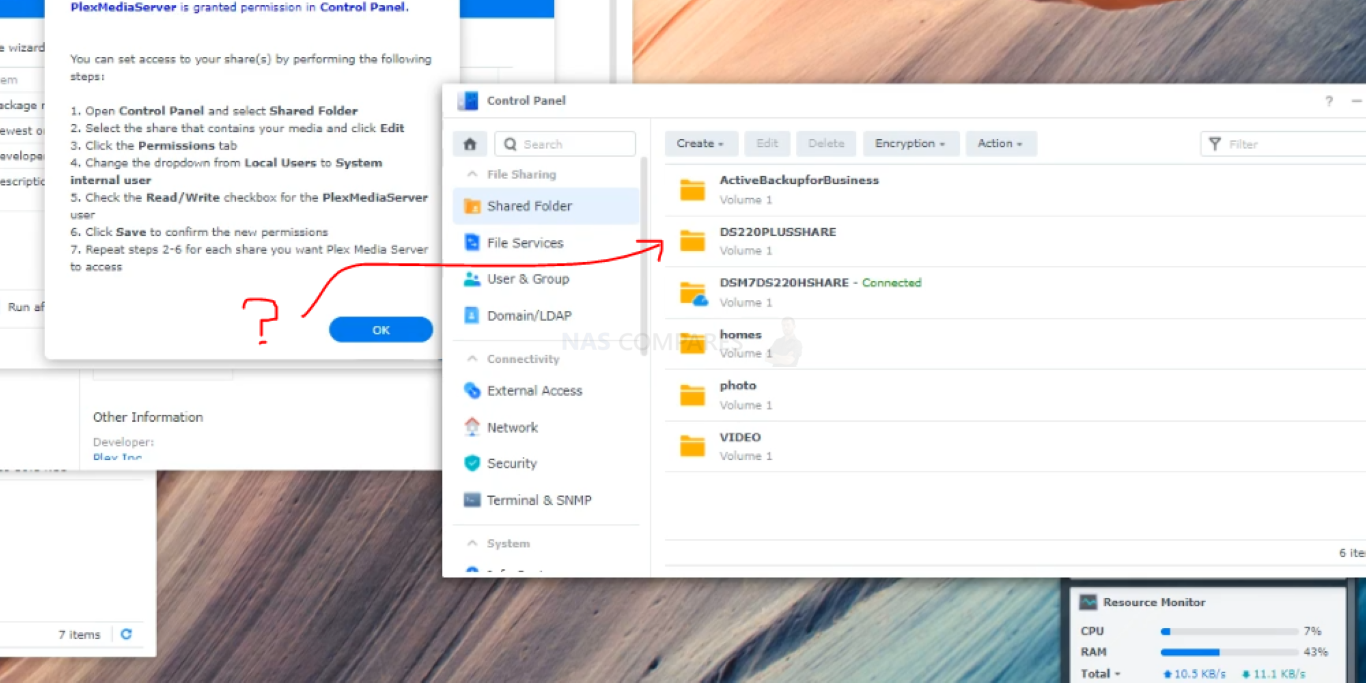
Task: Select the ActiveBackupforBusiness row name
Action: (x=799, y=181)
